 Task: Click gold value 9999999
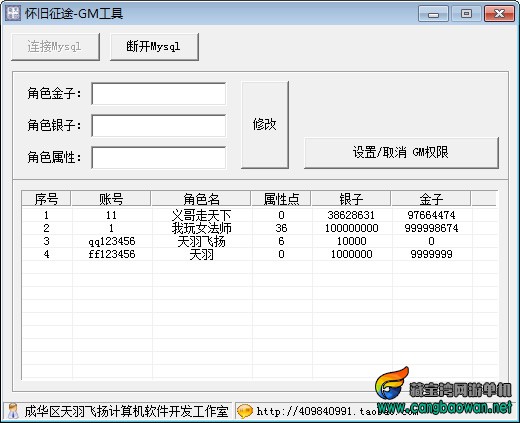tap(431, 254)
